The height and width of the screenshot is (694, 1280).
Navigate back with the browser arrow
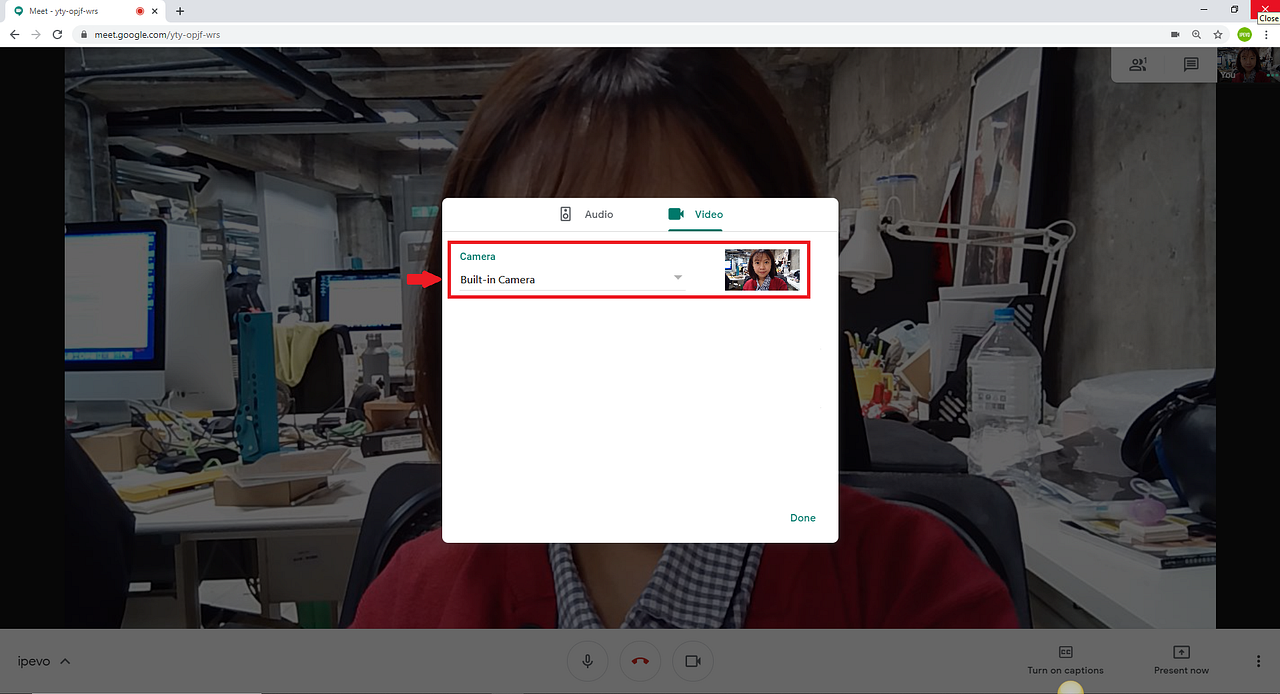(13, 34)
